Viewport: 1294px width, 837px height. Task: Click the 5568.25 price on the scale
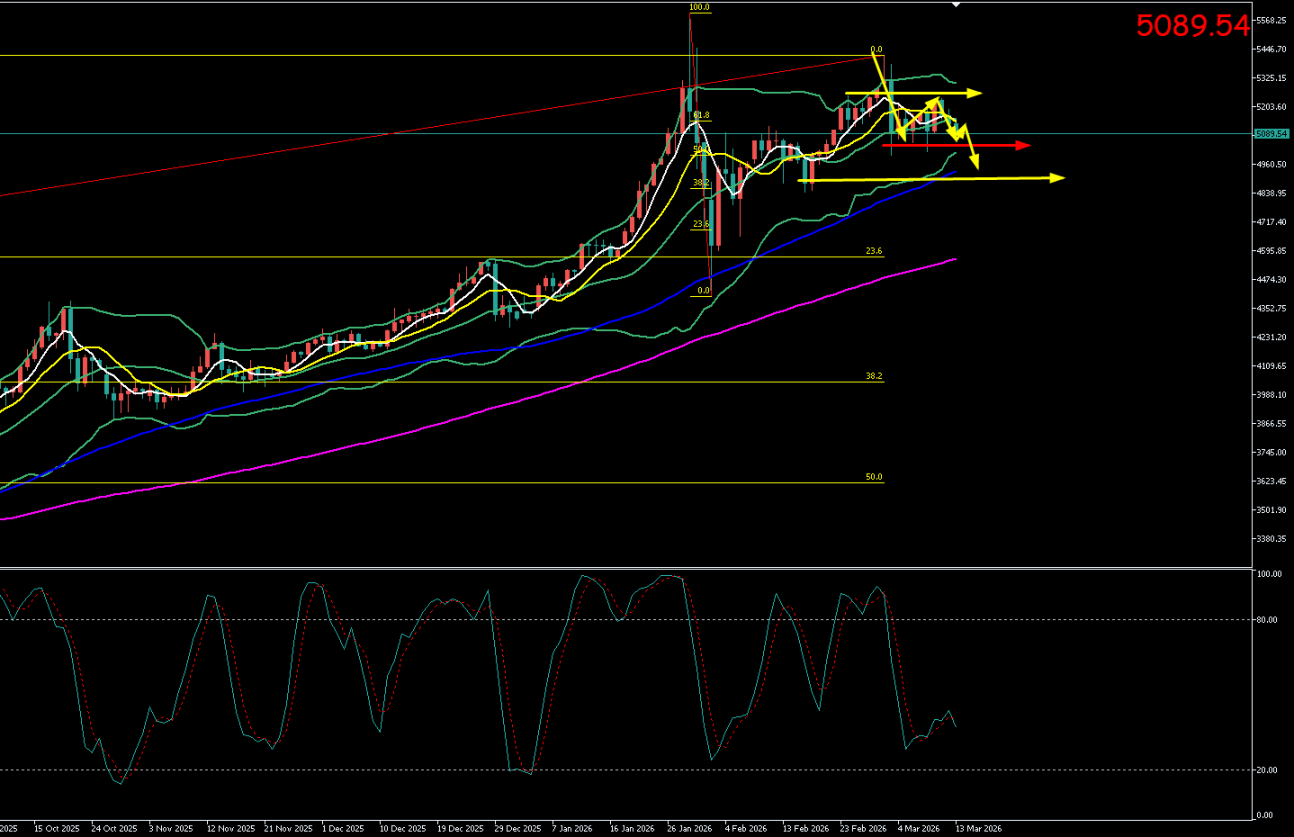(x=1272, y=20)
